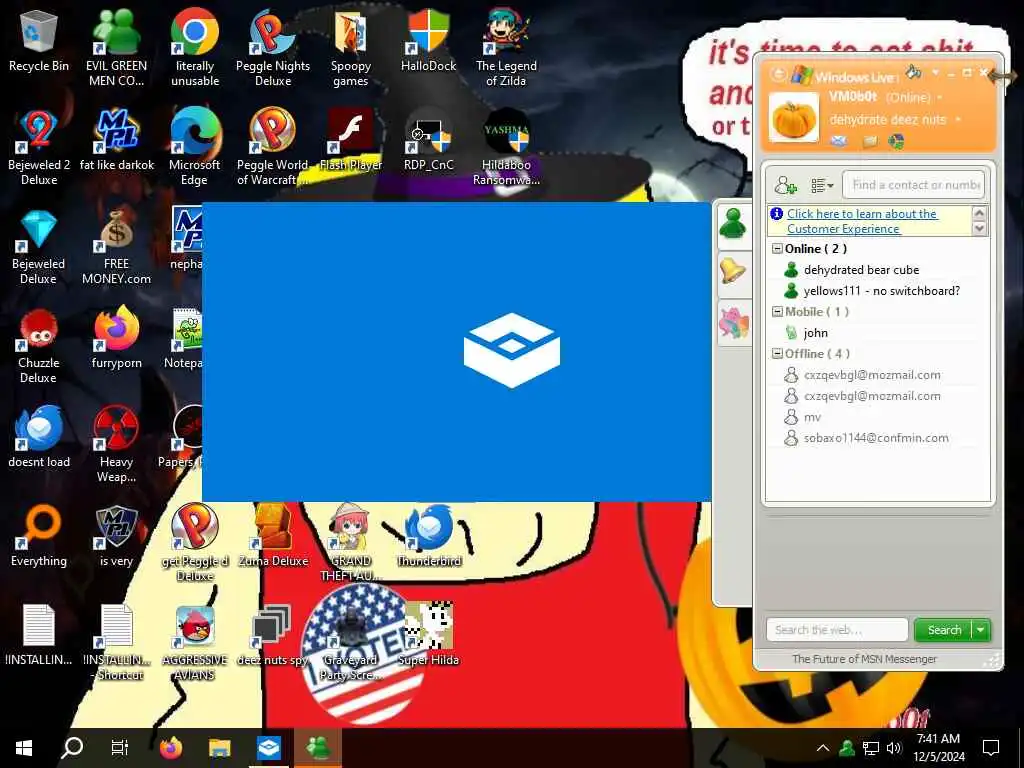1024x768 pixels.
Task: Select the Hildaboo Ransomwa... desktop icon
Action: [x=506, y=148]
